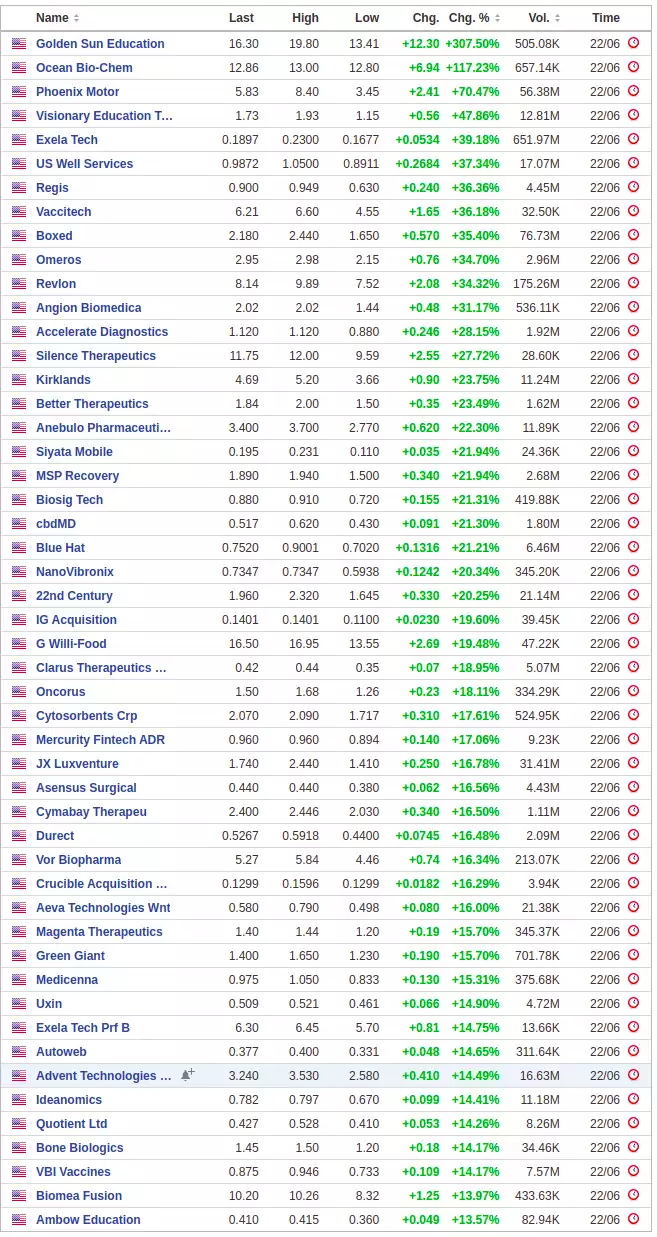Click Exela Tech's volume 651.97M
Image resolution: width=657 pixels, height=1237 pixels.
pyautogui.click(x=537, y=140)
